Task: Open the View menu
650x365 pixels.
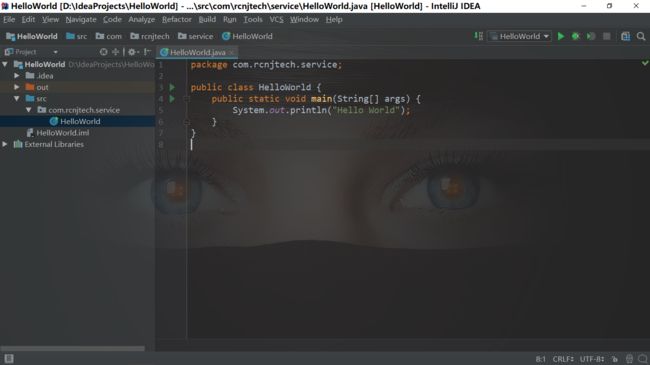Action: click(x=50, y=19)
